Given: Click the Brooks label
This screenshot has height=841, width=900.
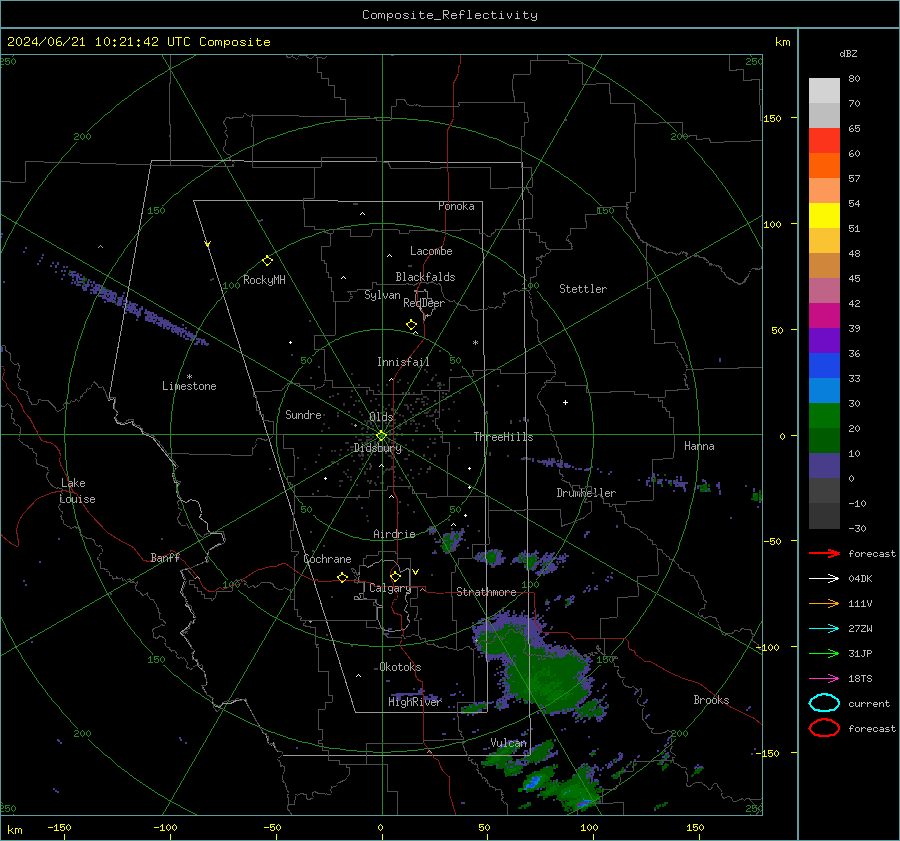Looking at the screenshot, I should (x=711, y=700).
